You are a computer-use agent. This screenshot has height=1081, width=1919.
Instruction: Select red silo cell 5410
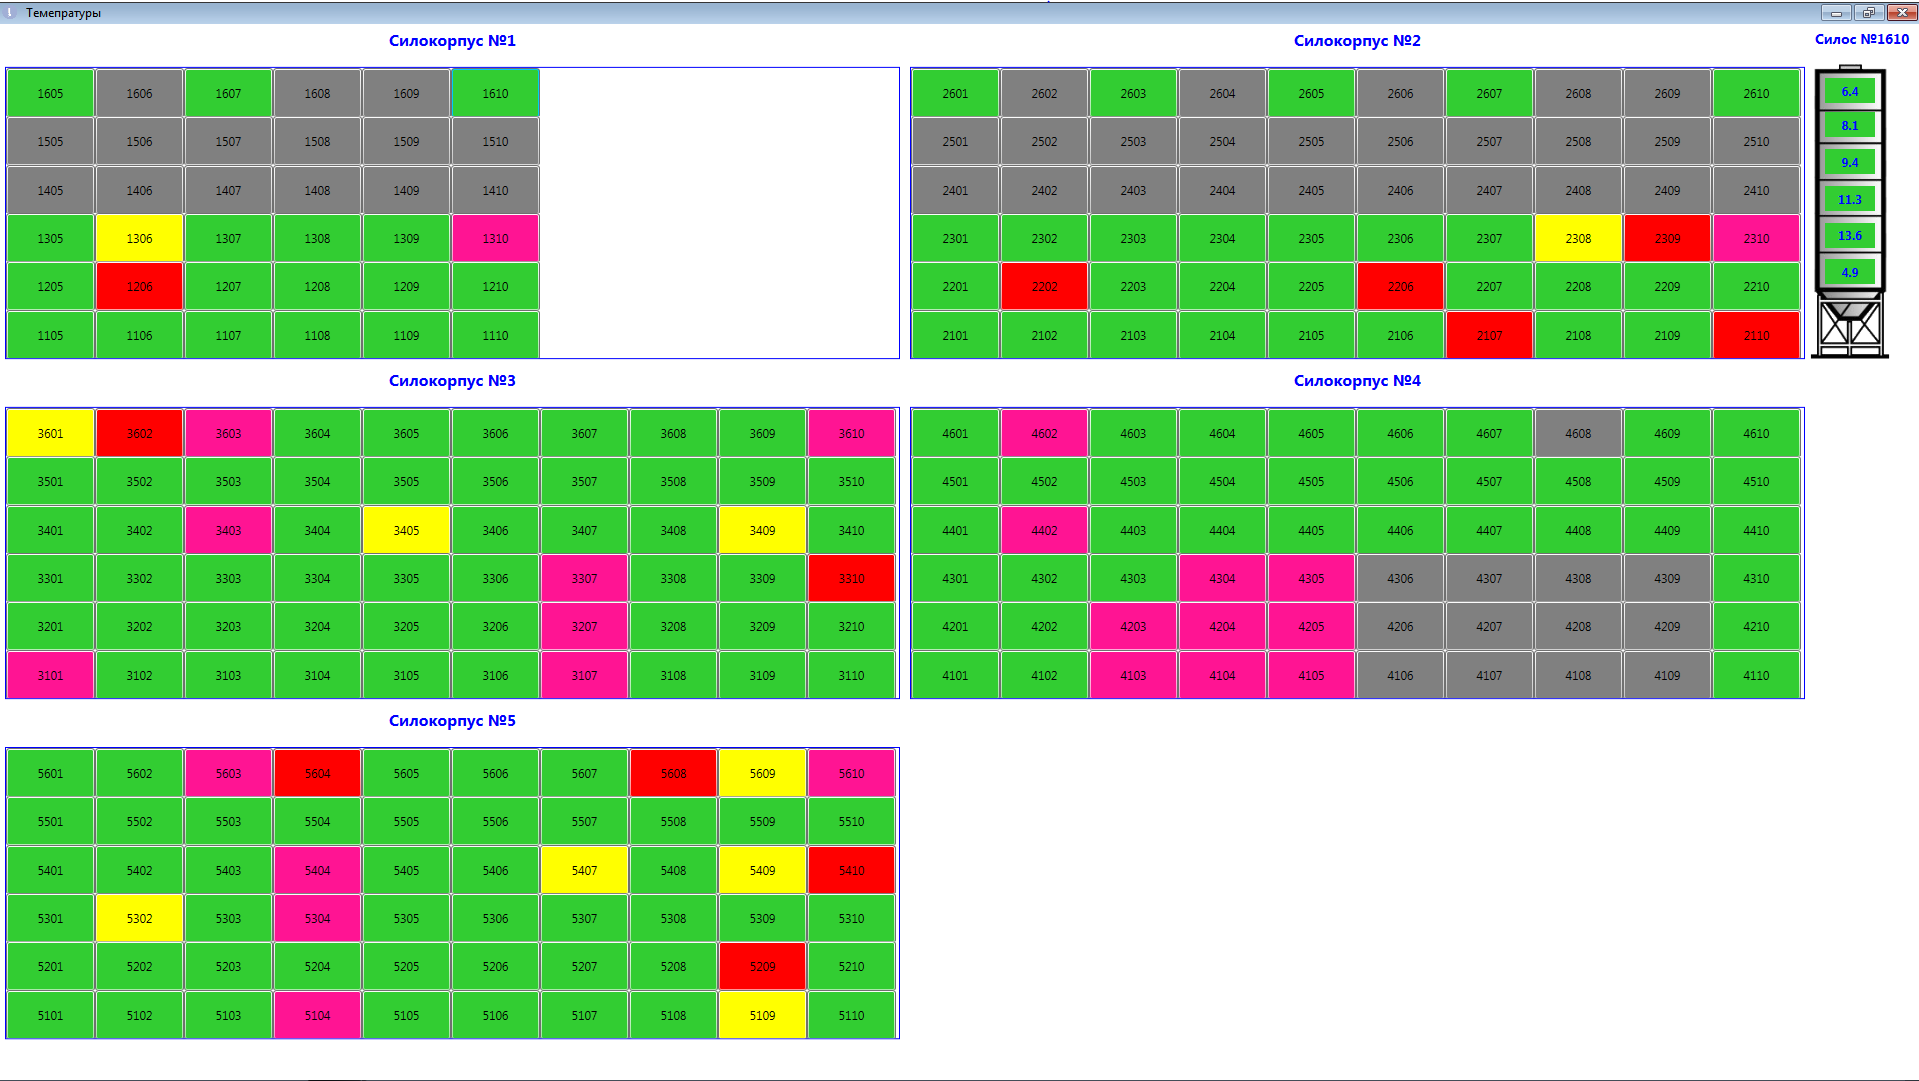851,870
